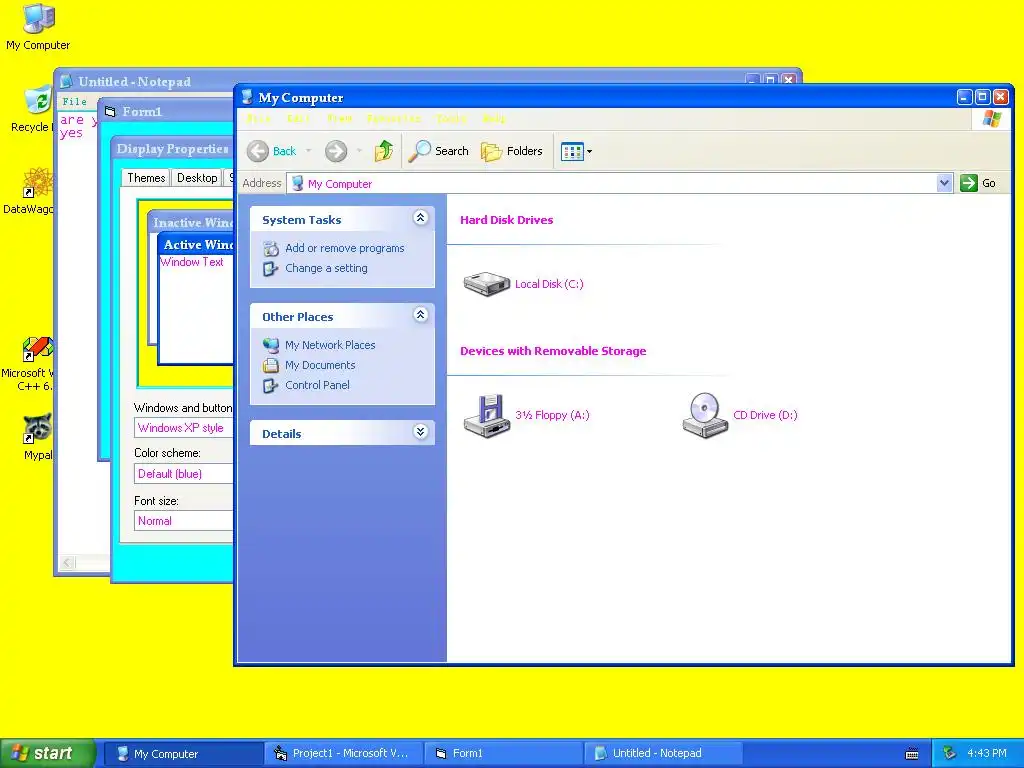Screen dimensions: 1024x768
Task: Open the File menu in My Computer
Action: click(259, 118)
